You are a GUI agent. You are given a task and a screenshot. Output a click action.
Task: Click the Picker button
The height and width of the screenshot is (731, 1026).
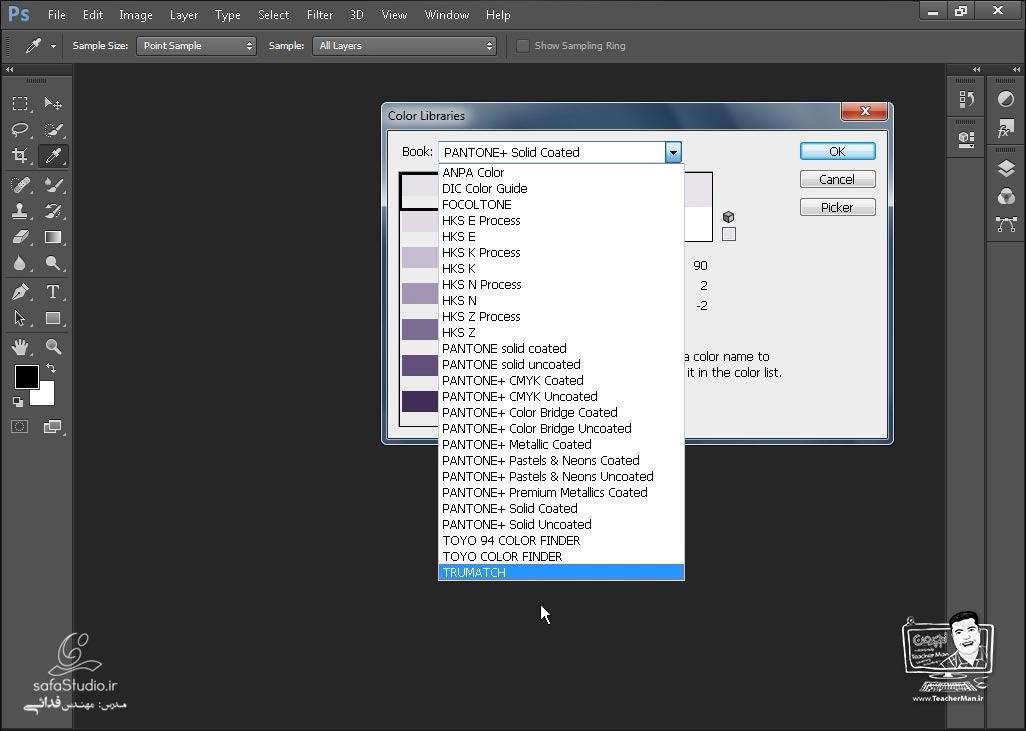(838, 207)
